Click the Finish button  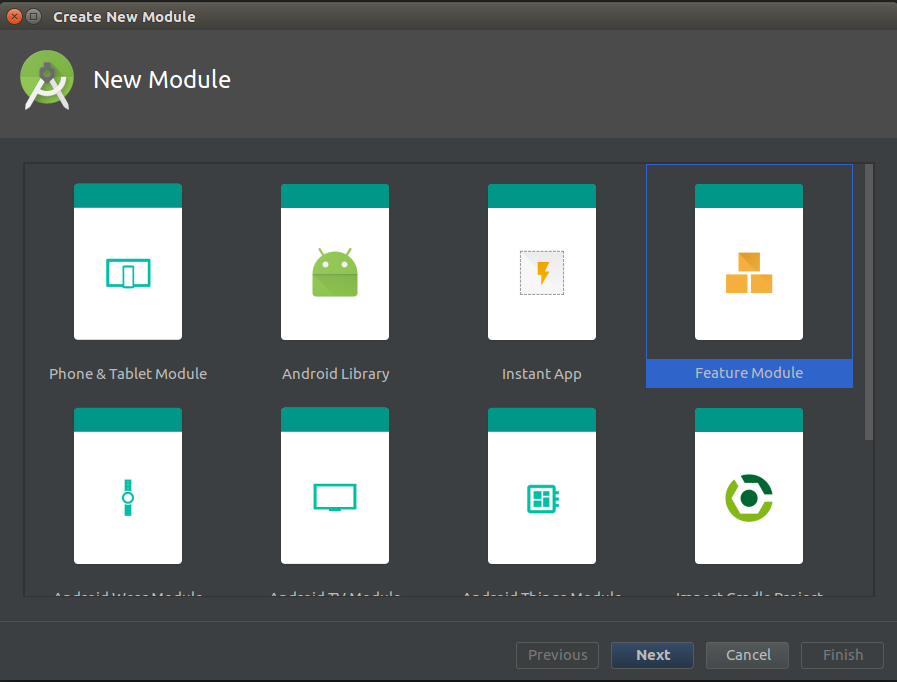pyautogui.click(x=842, y=655)
